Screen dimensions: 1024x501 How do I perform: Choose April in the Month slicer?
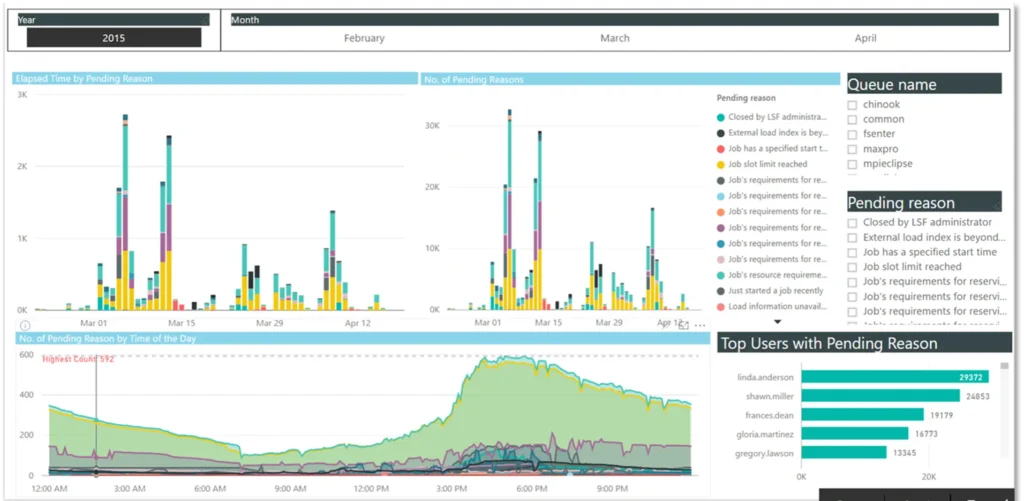click(x=865, y=39)
